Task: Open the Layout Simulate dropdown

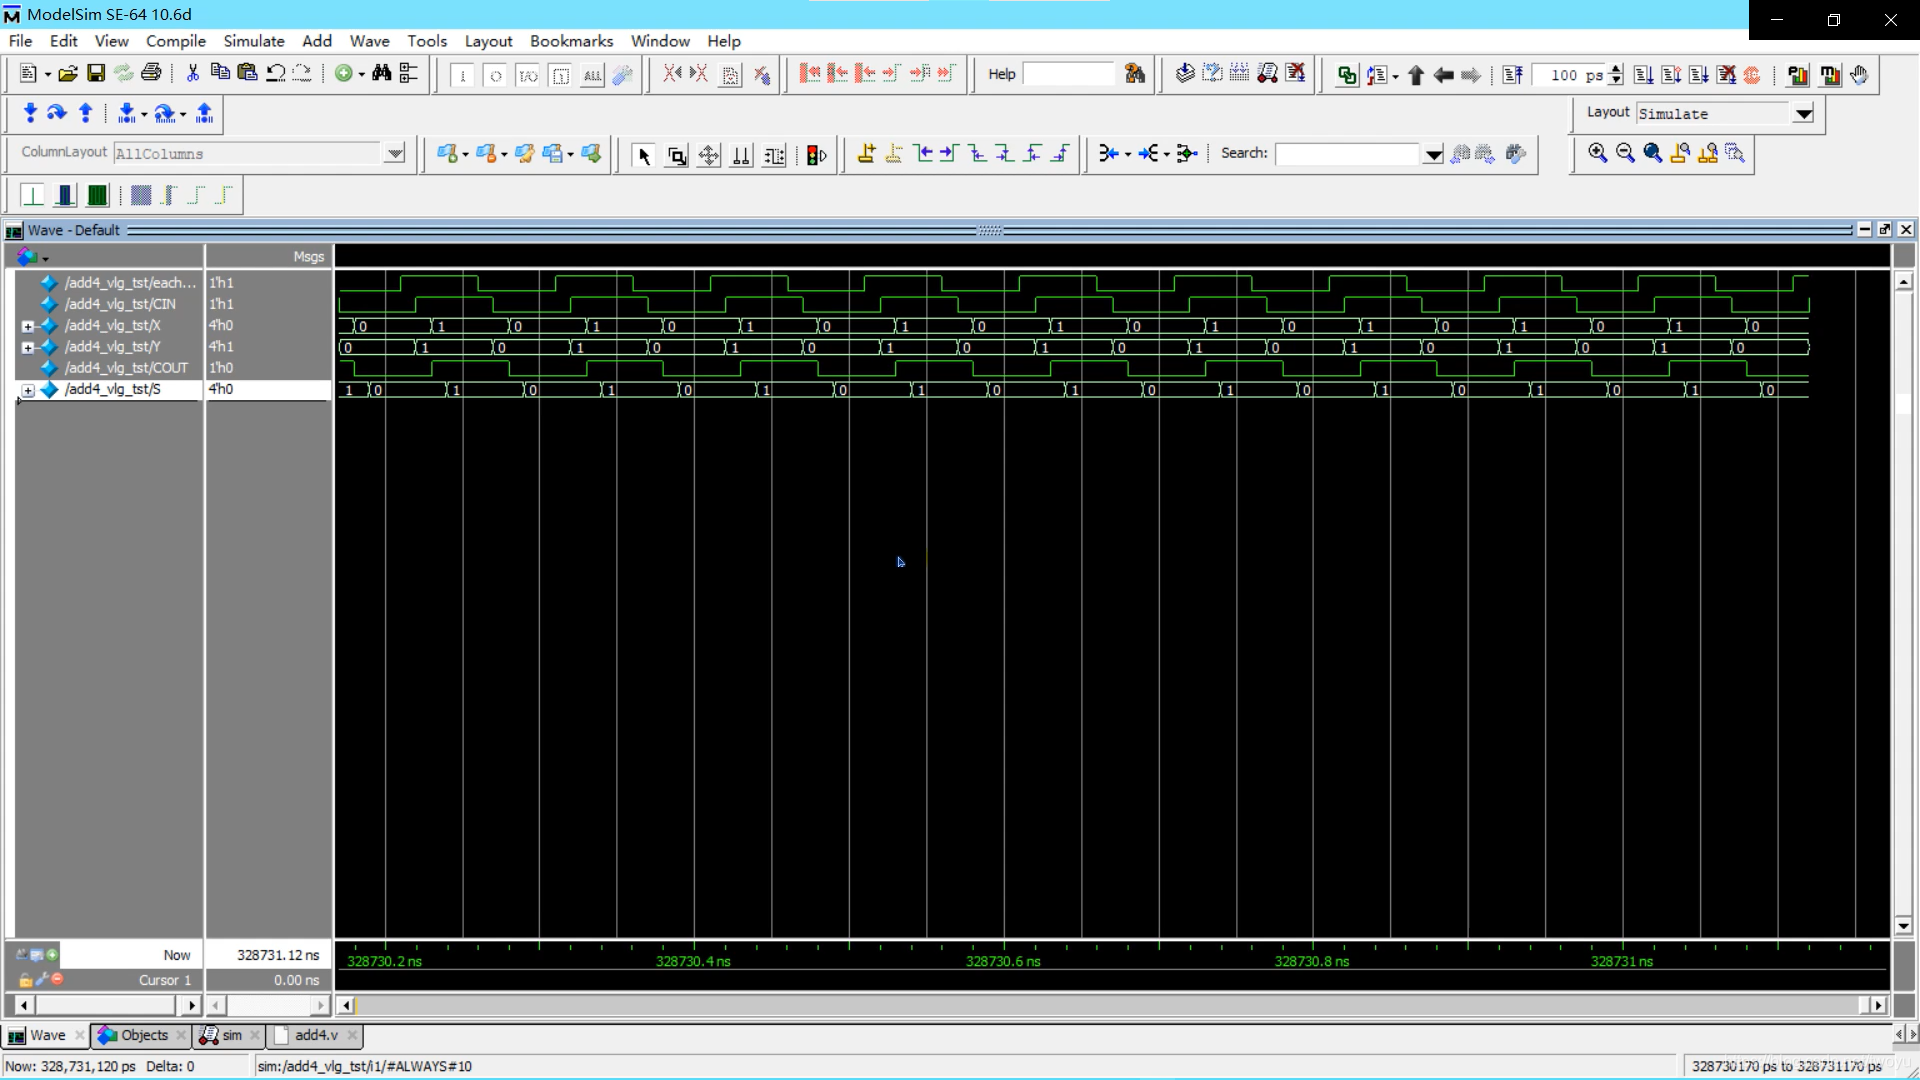Action: [1803, 113]
